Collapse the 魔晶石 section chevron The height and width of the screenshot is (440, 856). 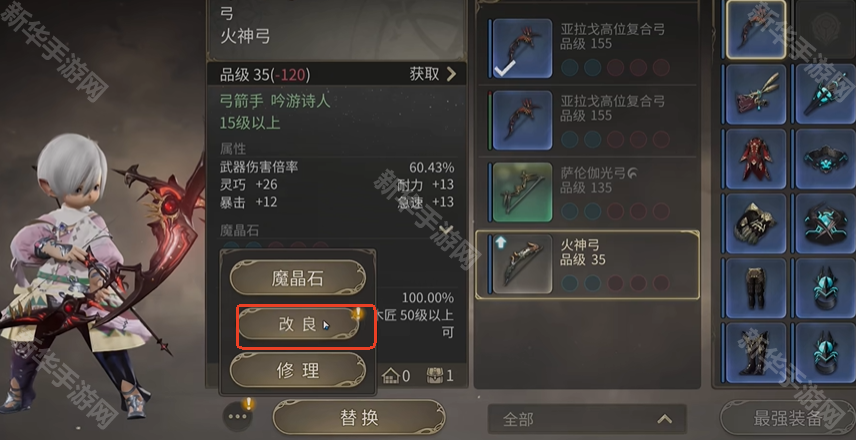point(448,230)
